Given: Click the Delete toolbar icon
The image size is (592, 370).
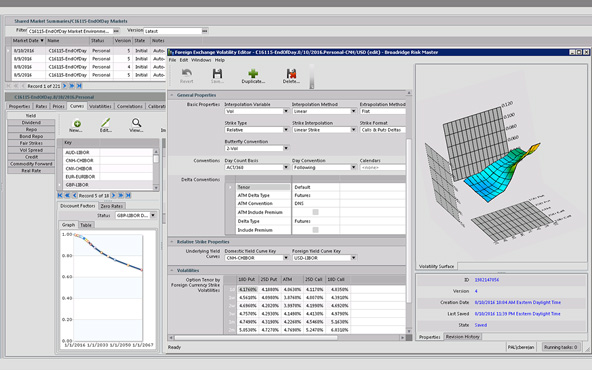Looking at the screenshot, I should click(x=291, y=73).
